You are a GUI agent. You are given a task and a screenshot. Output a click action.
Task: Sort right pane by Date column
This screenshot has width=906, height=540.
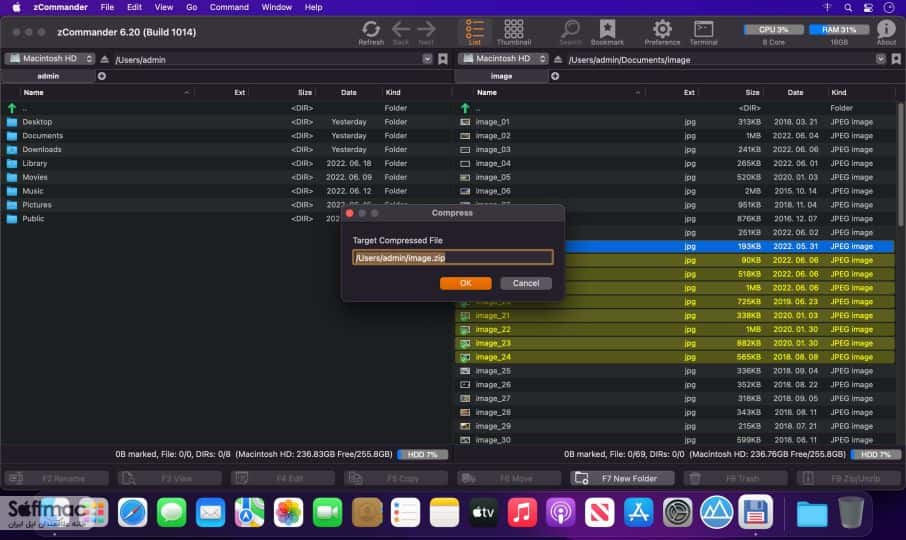(x=795, y=92)
